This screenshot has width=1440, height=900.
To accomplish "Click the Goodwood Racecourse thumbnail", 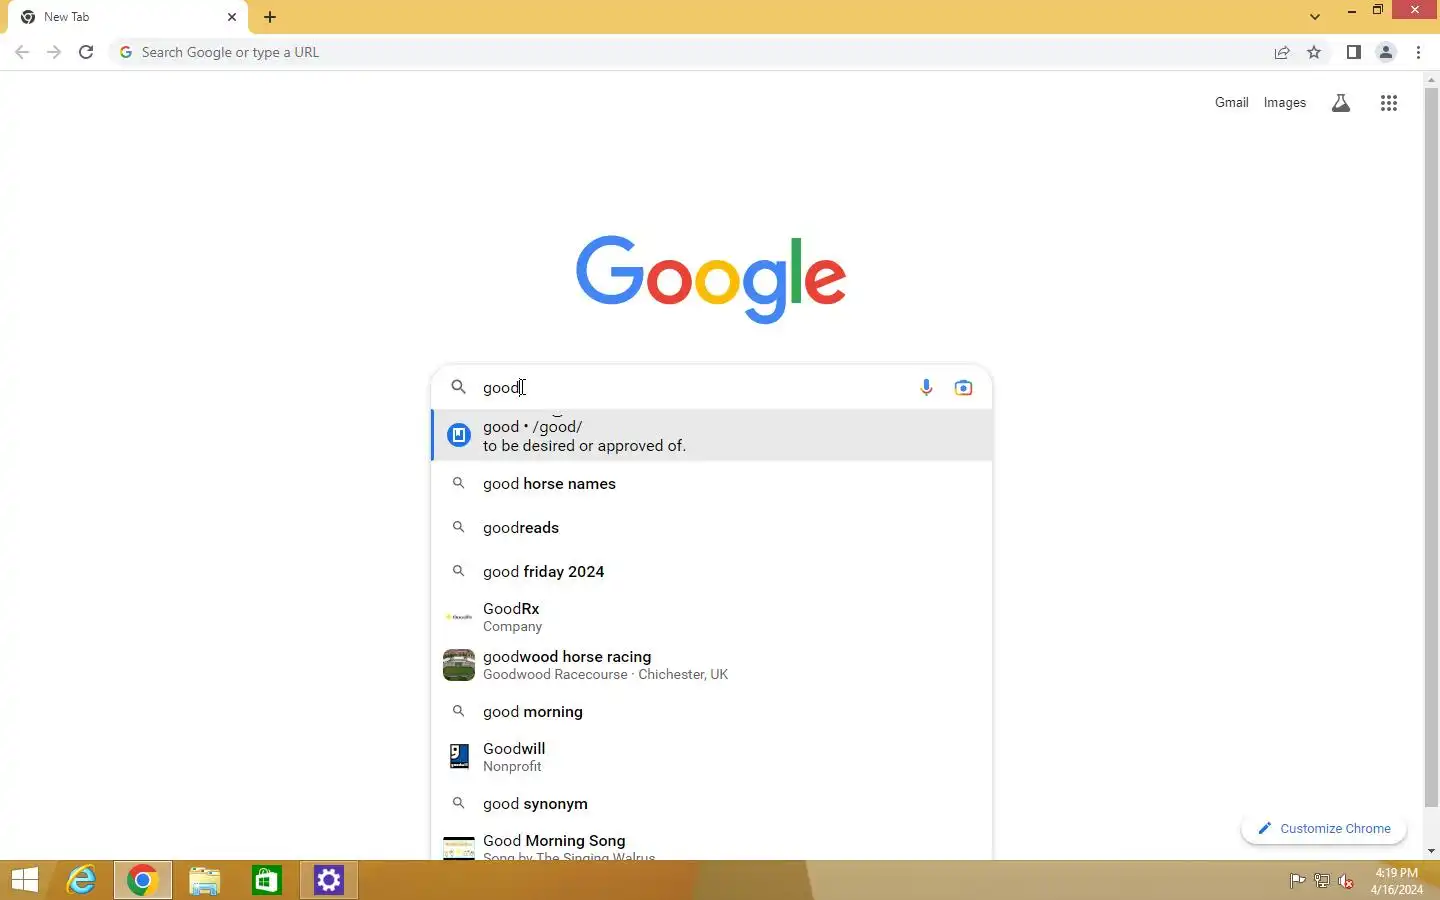I will (x=459, y=665).
